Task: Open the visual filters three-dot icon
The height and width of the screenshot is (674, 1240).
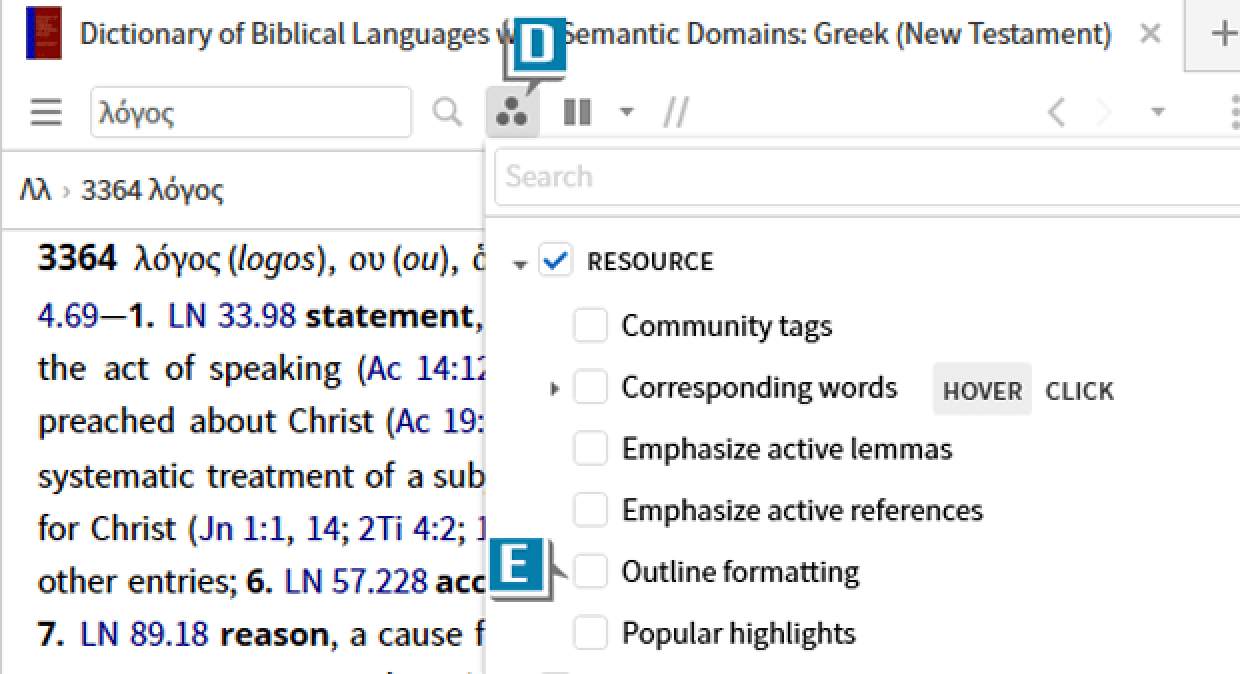Action: [x=512, y=113]
